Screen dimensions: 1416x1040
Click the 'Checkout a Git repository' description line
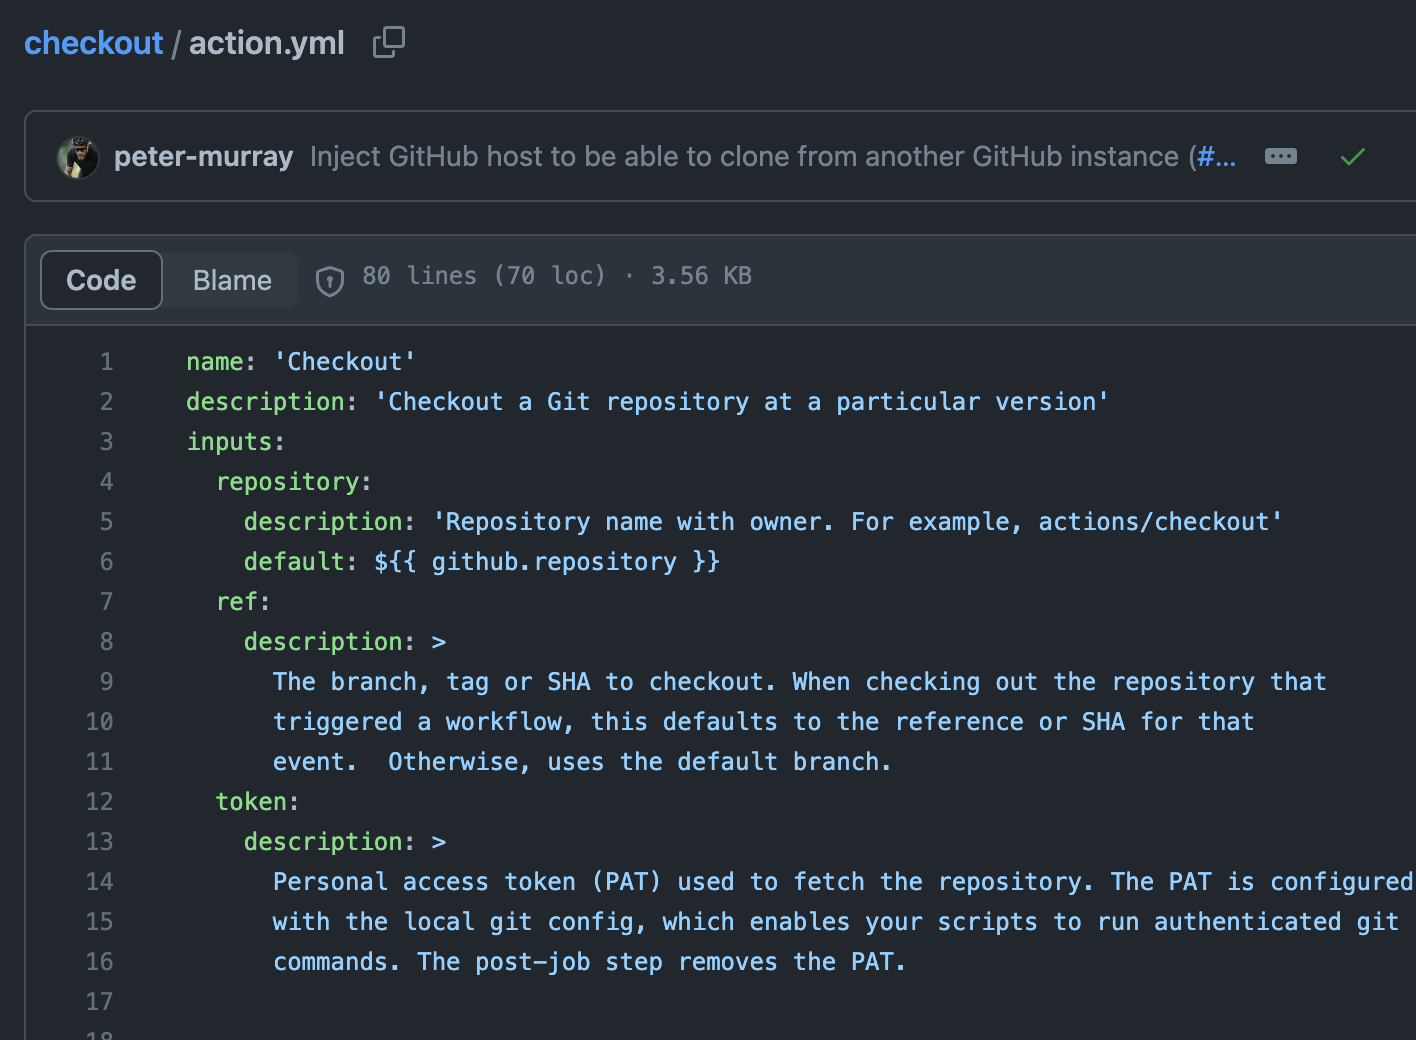pyautogui.click(x=647, y=402)
